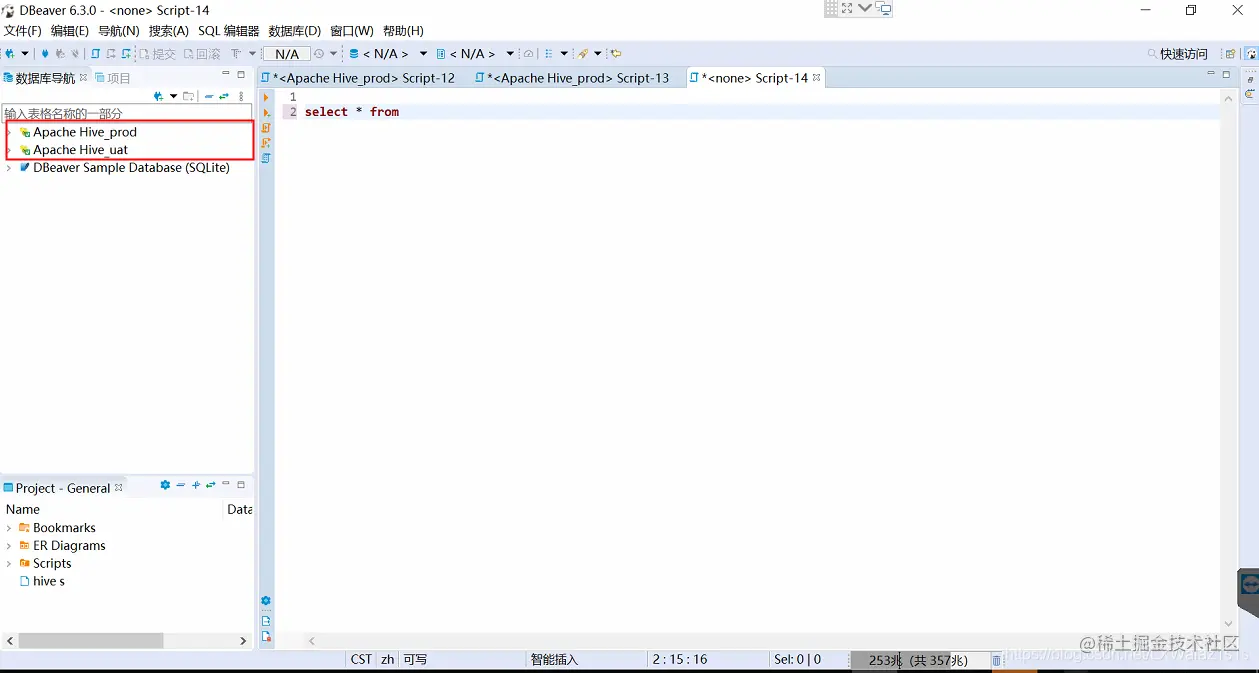Open the transaction mode dropdown arrow

253,54
